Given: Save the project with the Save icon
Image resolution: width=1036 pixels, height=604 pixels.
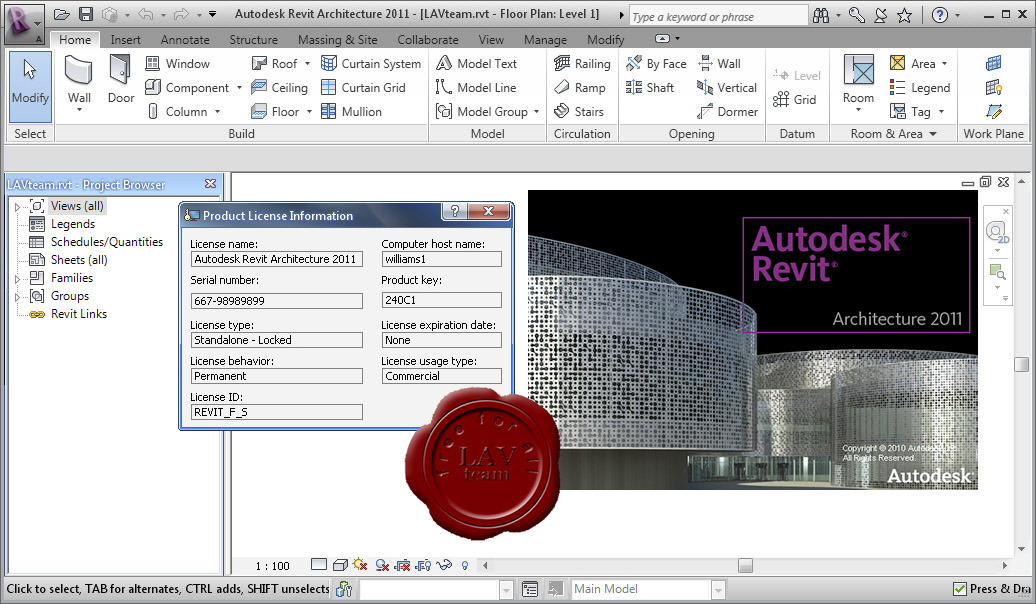Looking at the screenshot, I should tap(86, 14).
